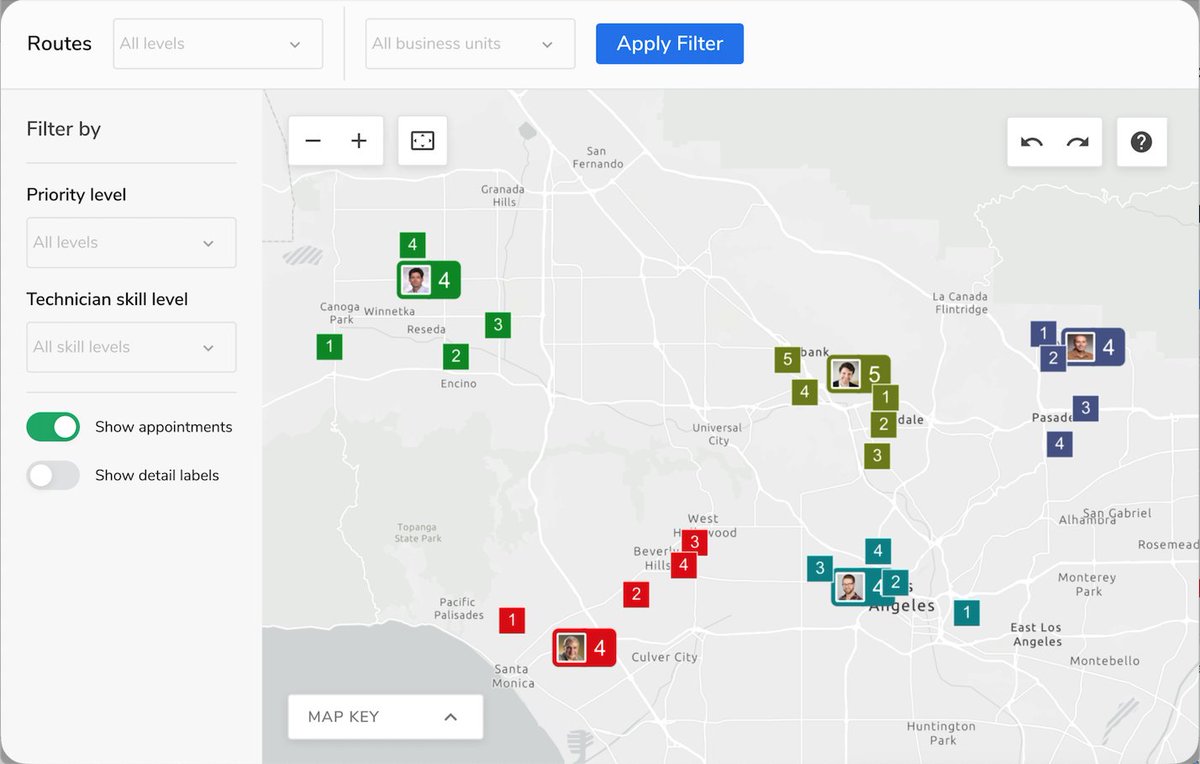Open Technician skill level dropdown
The height and width of the screenshot is (764, 1200).
point(131,347)
